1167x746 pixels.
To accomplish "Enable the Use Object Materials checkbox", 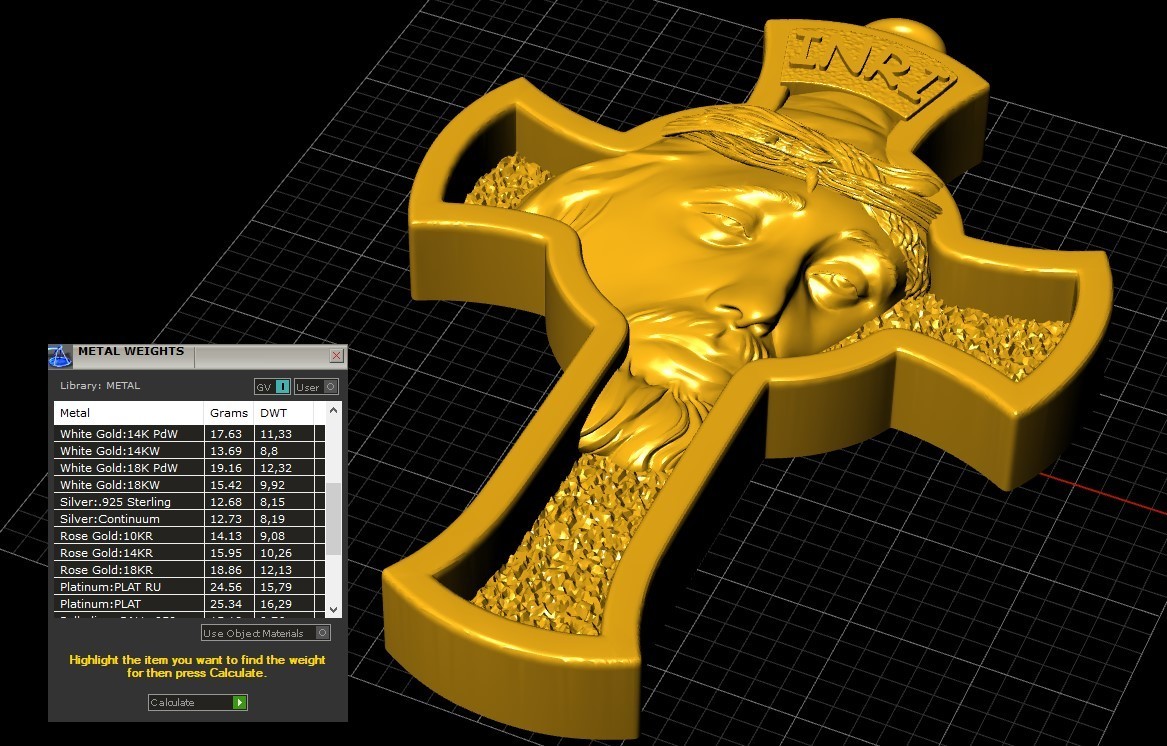I will (322, 632).
